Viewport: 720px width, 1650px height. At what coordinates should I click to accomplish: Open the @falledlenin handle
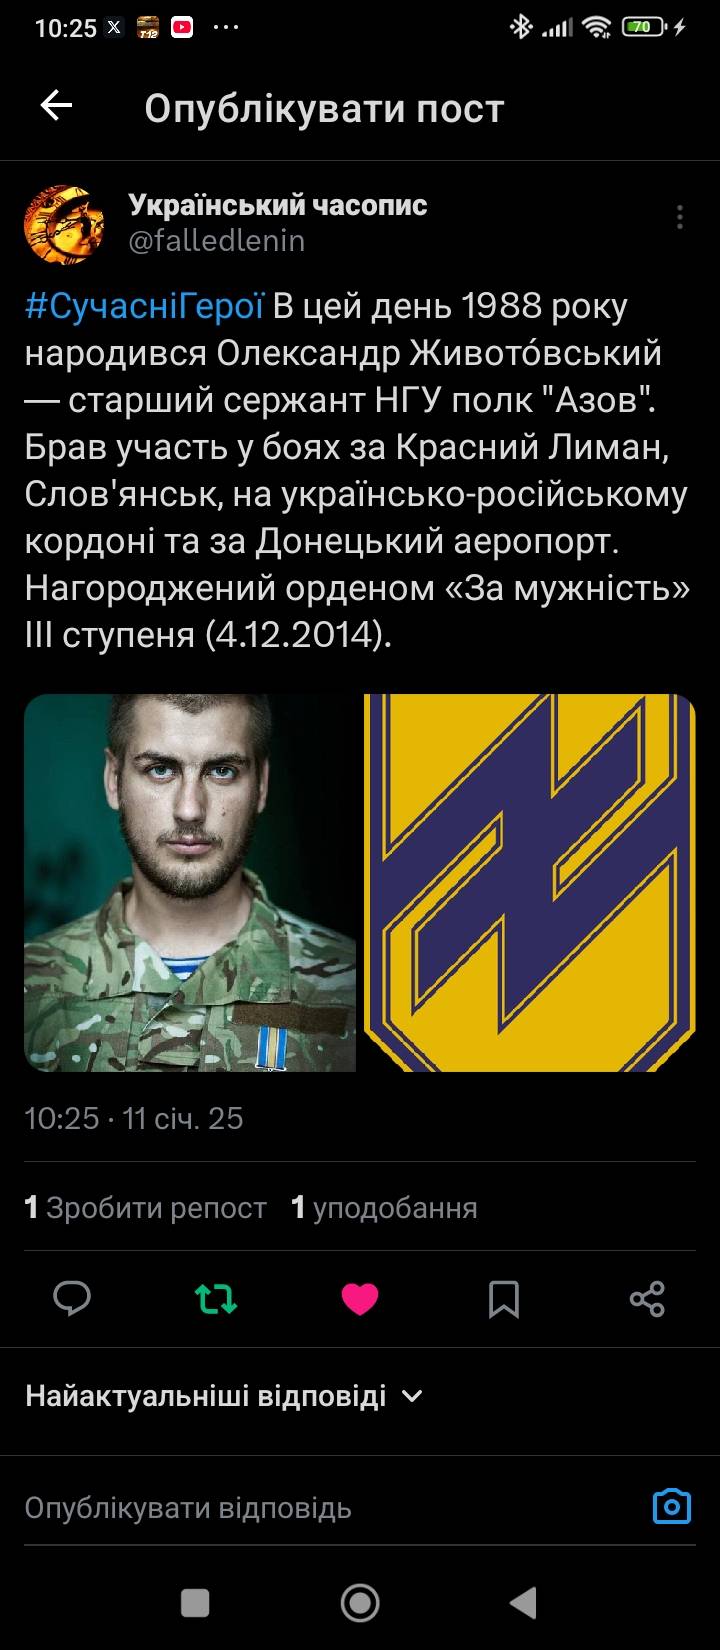tap(217, 241)
